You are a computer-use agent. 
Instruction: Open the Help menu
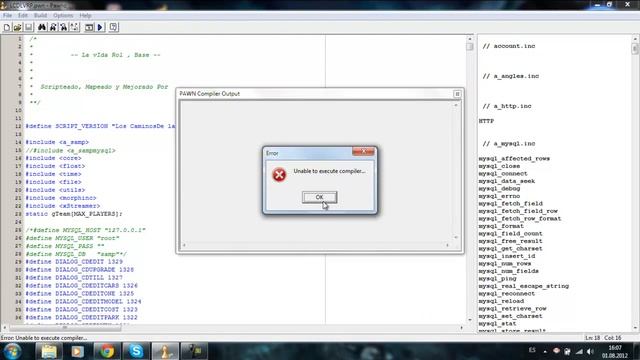click(x=85, y=16)
